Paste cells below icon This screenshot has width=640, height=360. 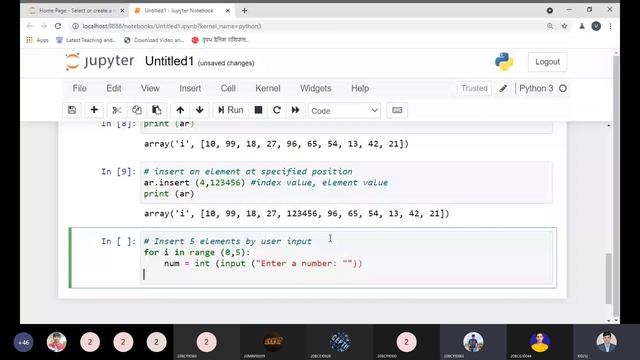click(x=157, y=110)
